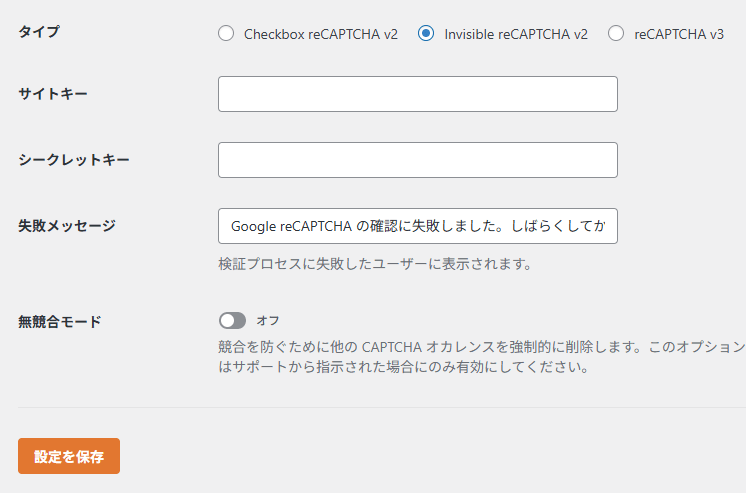Choose the Invisible reCAPTCHA v2 radio option
The image size is (746, 493).
point(426,34)
